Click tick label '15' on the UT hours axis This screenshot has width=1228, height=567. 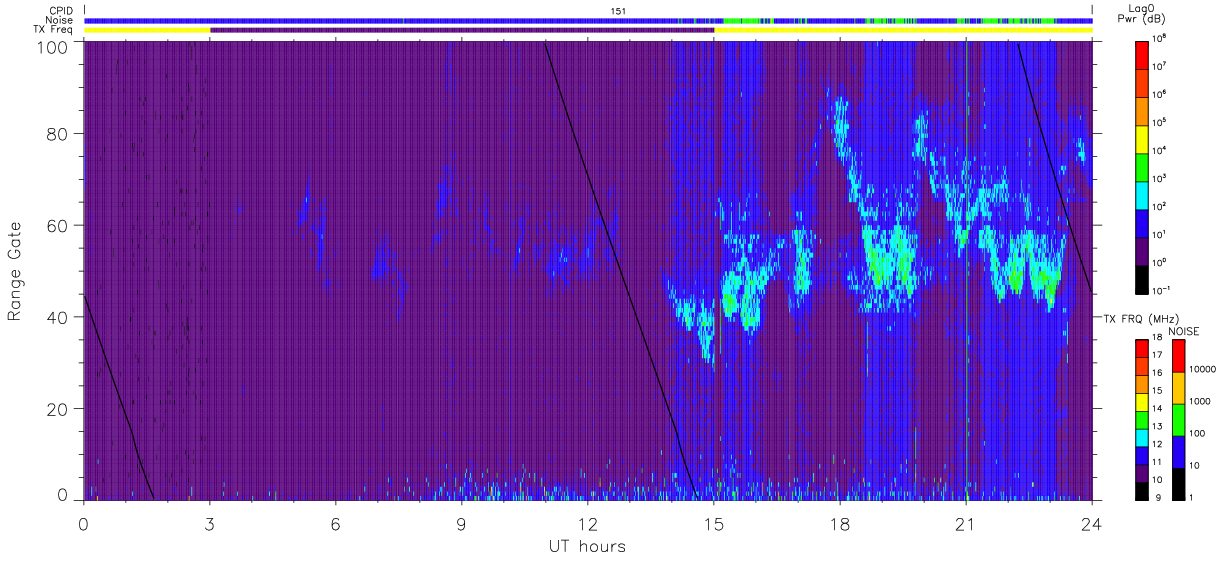click(714, 523)
